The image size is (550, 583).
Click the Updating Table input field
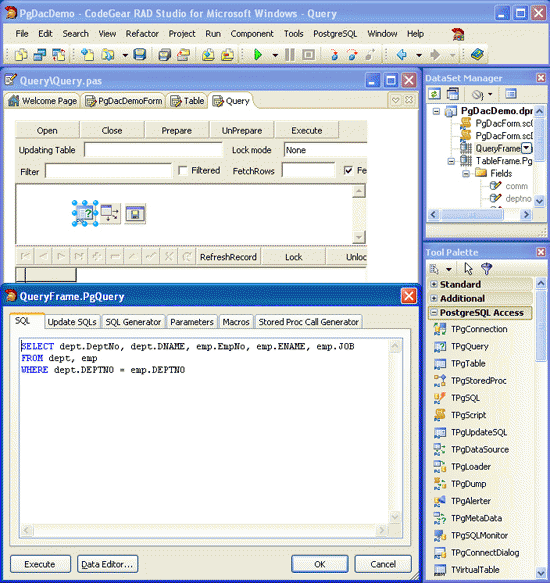pos(153,150)
